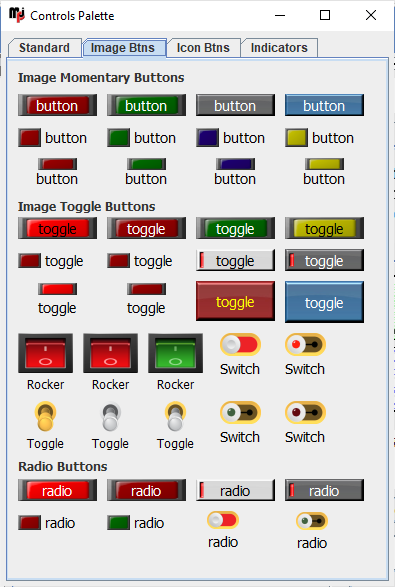Click the Switch with dark red dot
This screenshot has height=587, width=395.
(x=305, y=413)
